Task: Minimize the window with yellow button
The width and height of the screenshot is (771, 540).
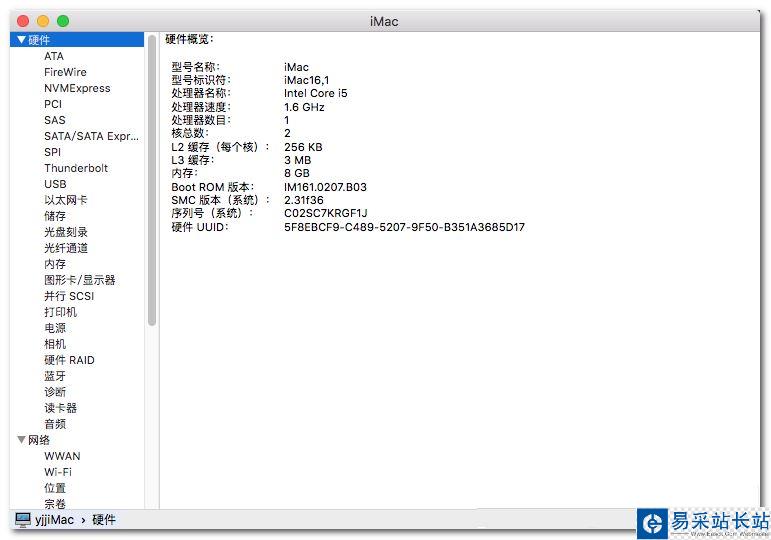Action: pyautogui.click(x=43, y=21)
